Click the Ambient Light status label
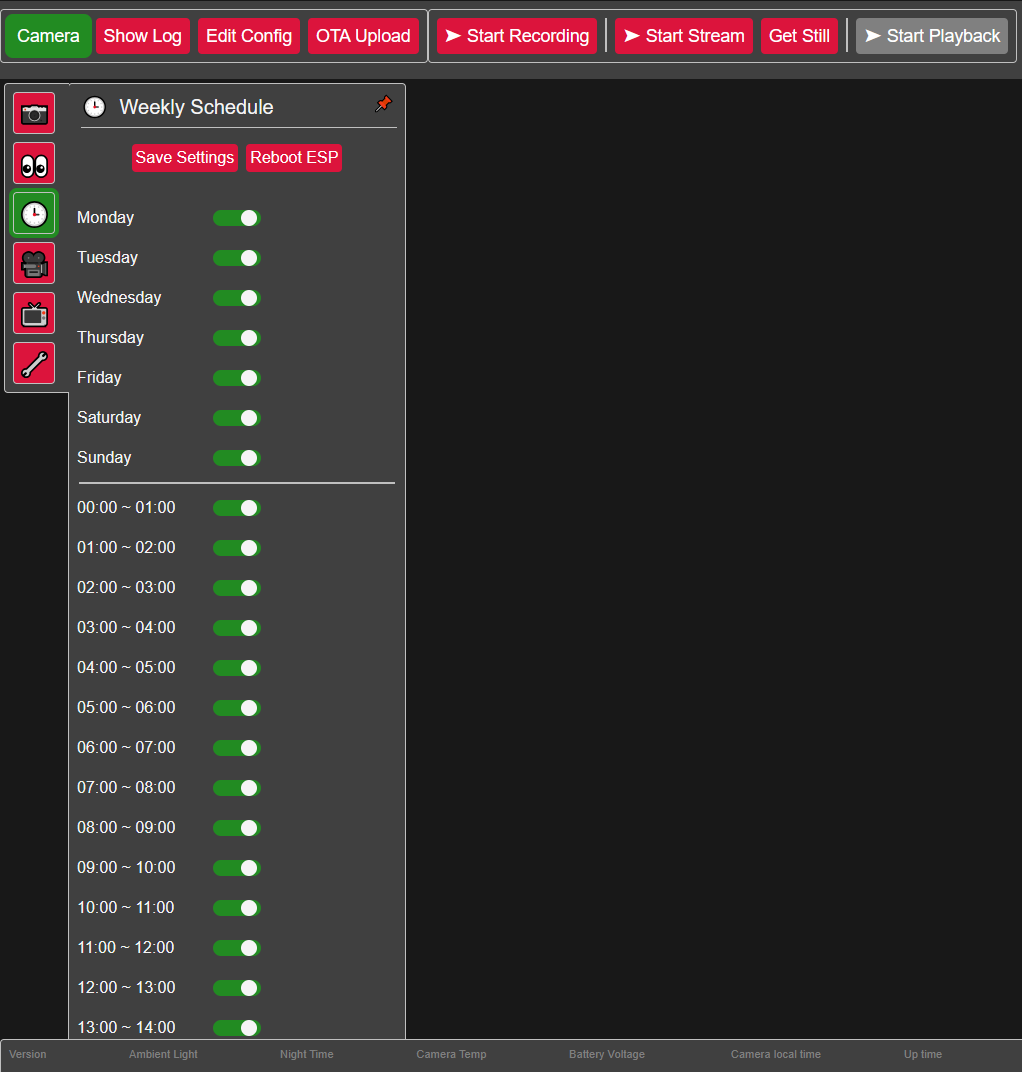 tap(163, 1054)
